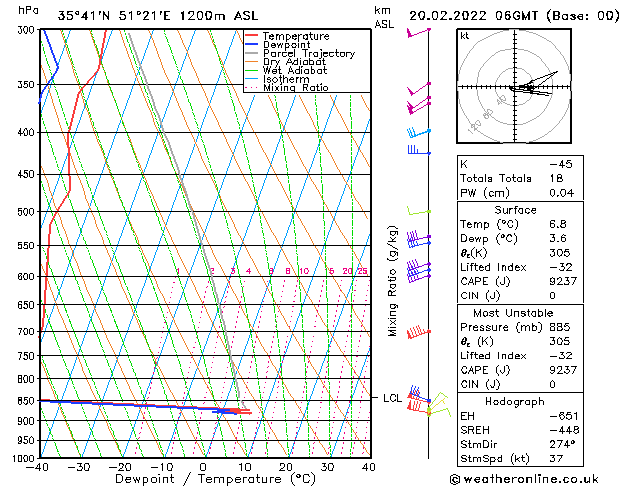629x486 pixels.
Task: Click the Pressure (mb) value 885
Action: pyautogui.click(x=560, y=327)
